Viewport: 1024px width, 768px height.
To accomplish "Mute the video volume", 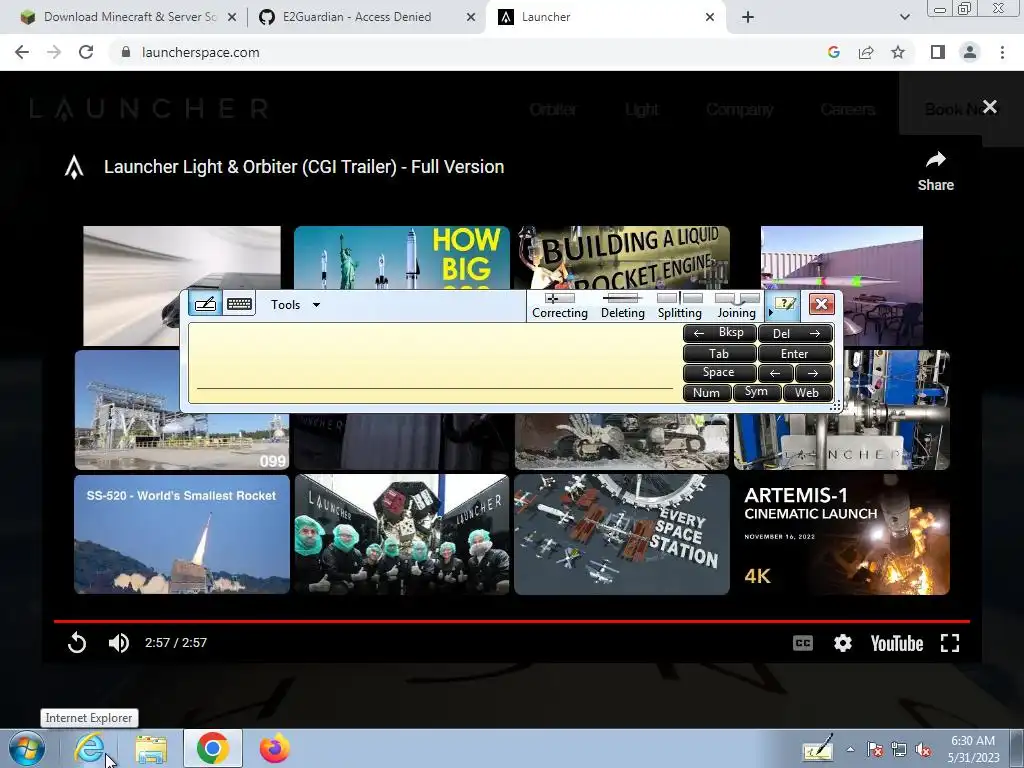I will (119, 643).
